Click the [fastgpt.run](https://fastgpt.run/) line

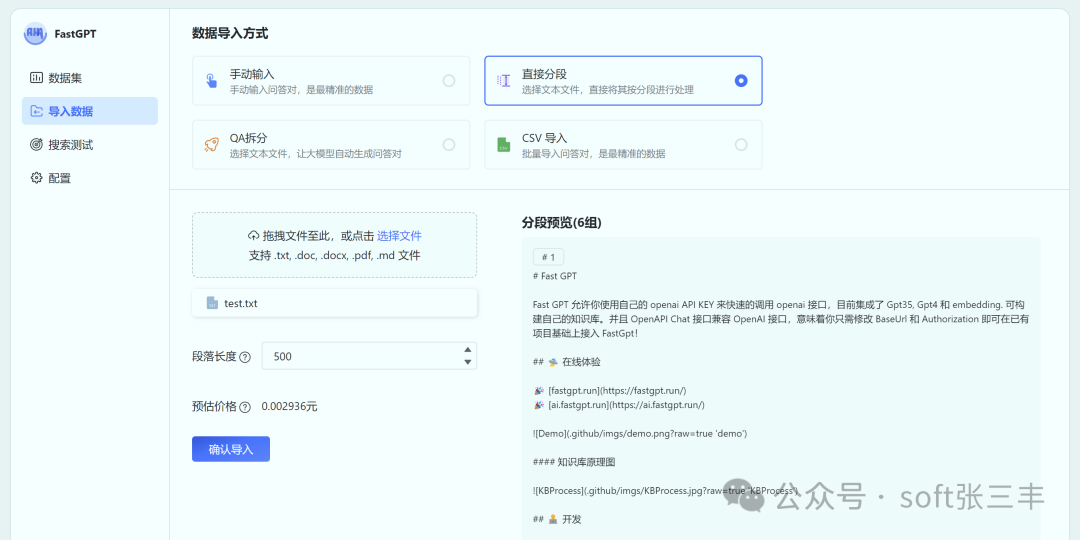click(610, 391)
